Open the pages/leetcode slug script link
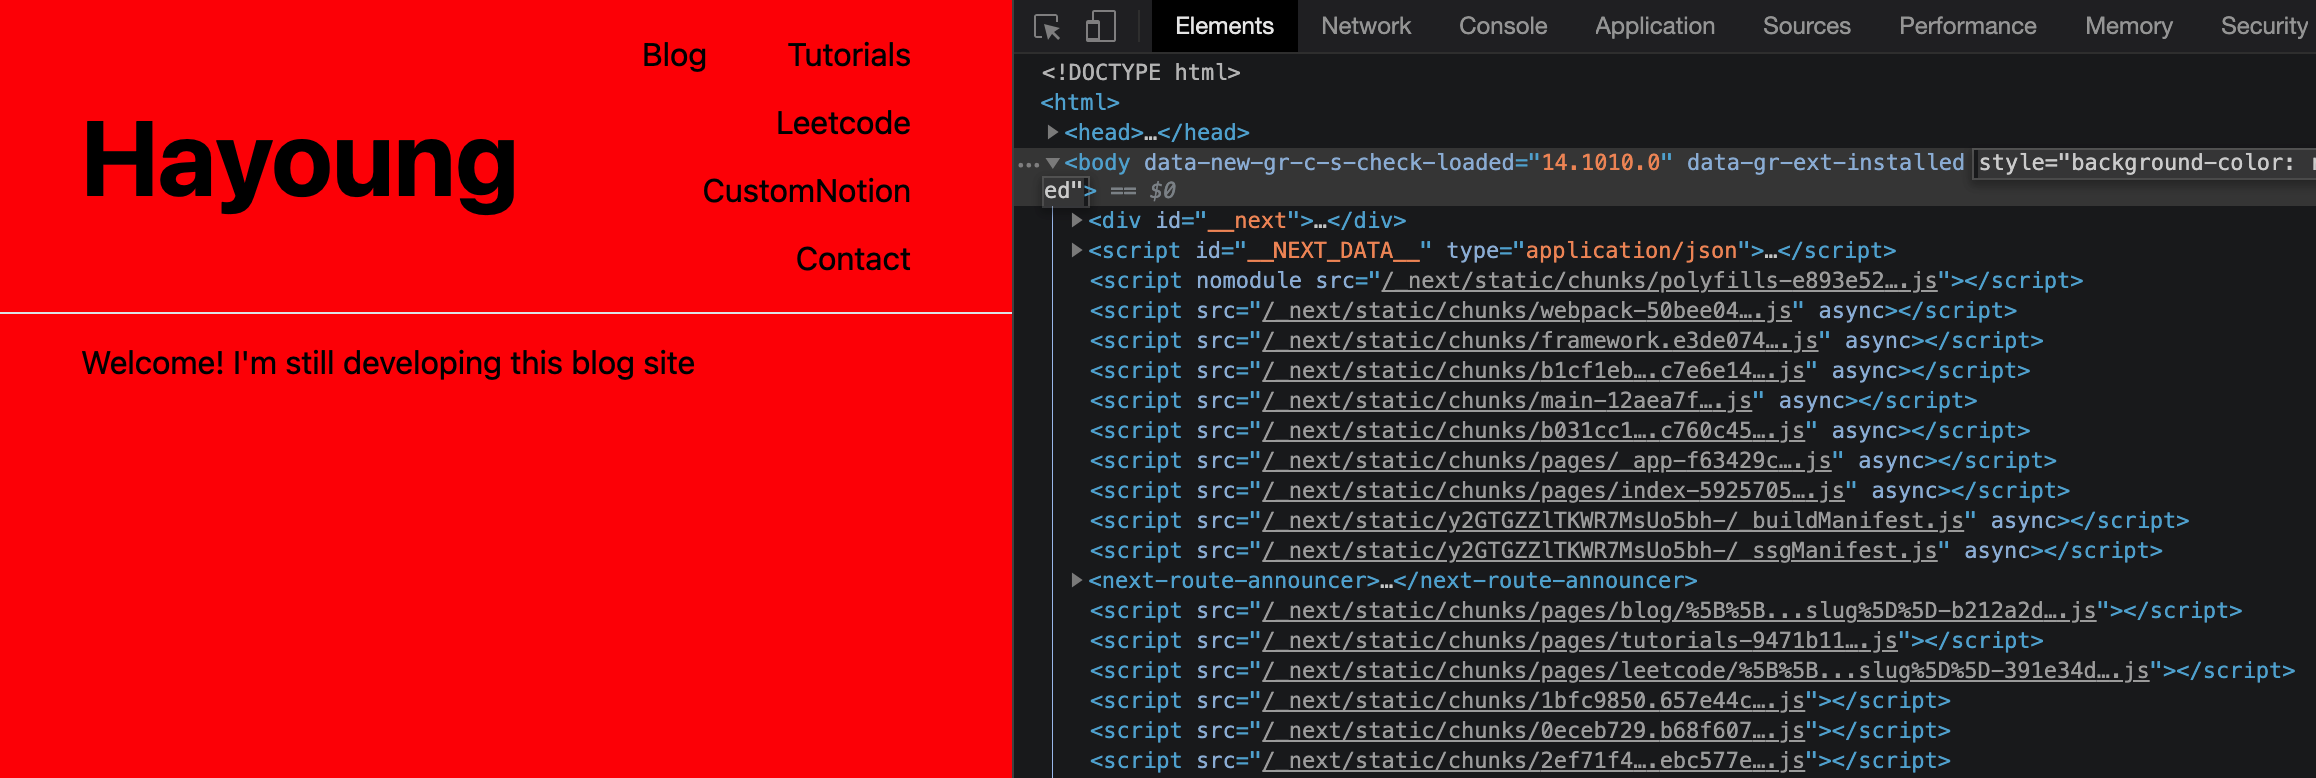The width and height of the screenshot is (2316, 778). tap(1706, 671)
